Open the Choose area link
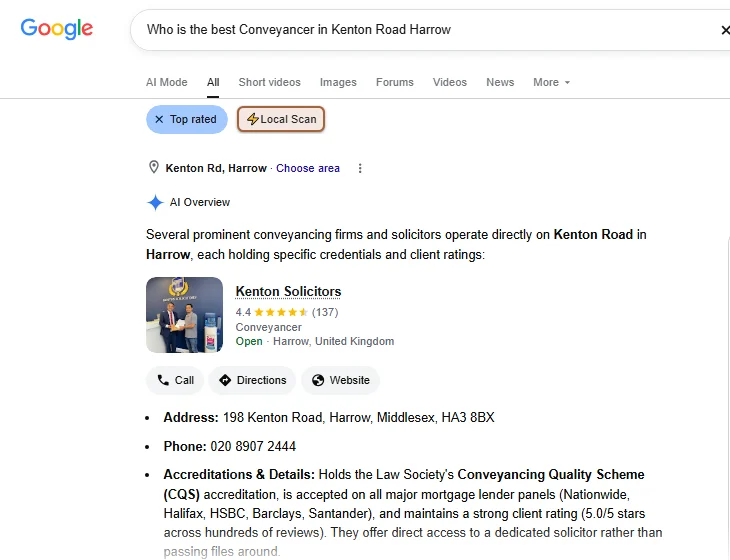 pos(308,168)
